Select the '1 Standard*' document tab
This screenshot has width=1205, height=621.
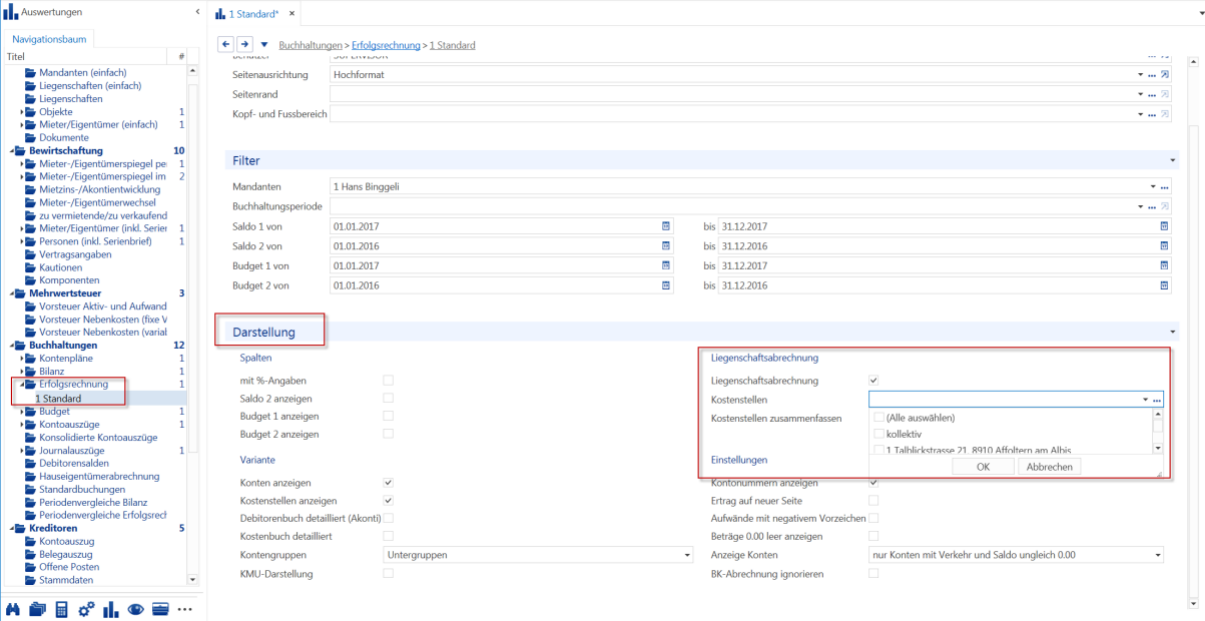[x=254, y=13]
